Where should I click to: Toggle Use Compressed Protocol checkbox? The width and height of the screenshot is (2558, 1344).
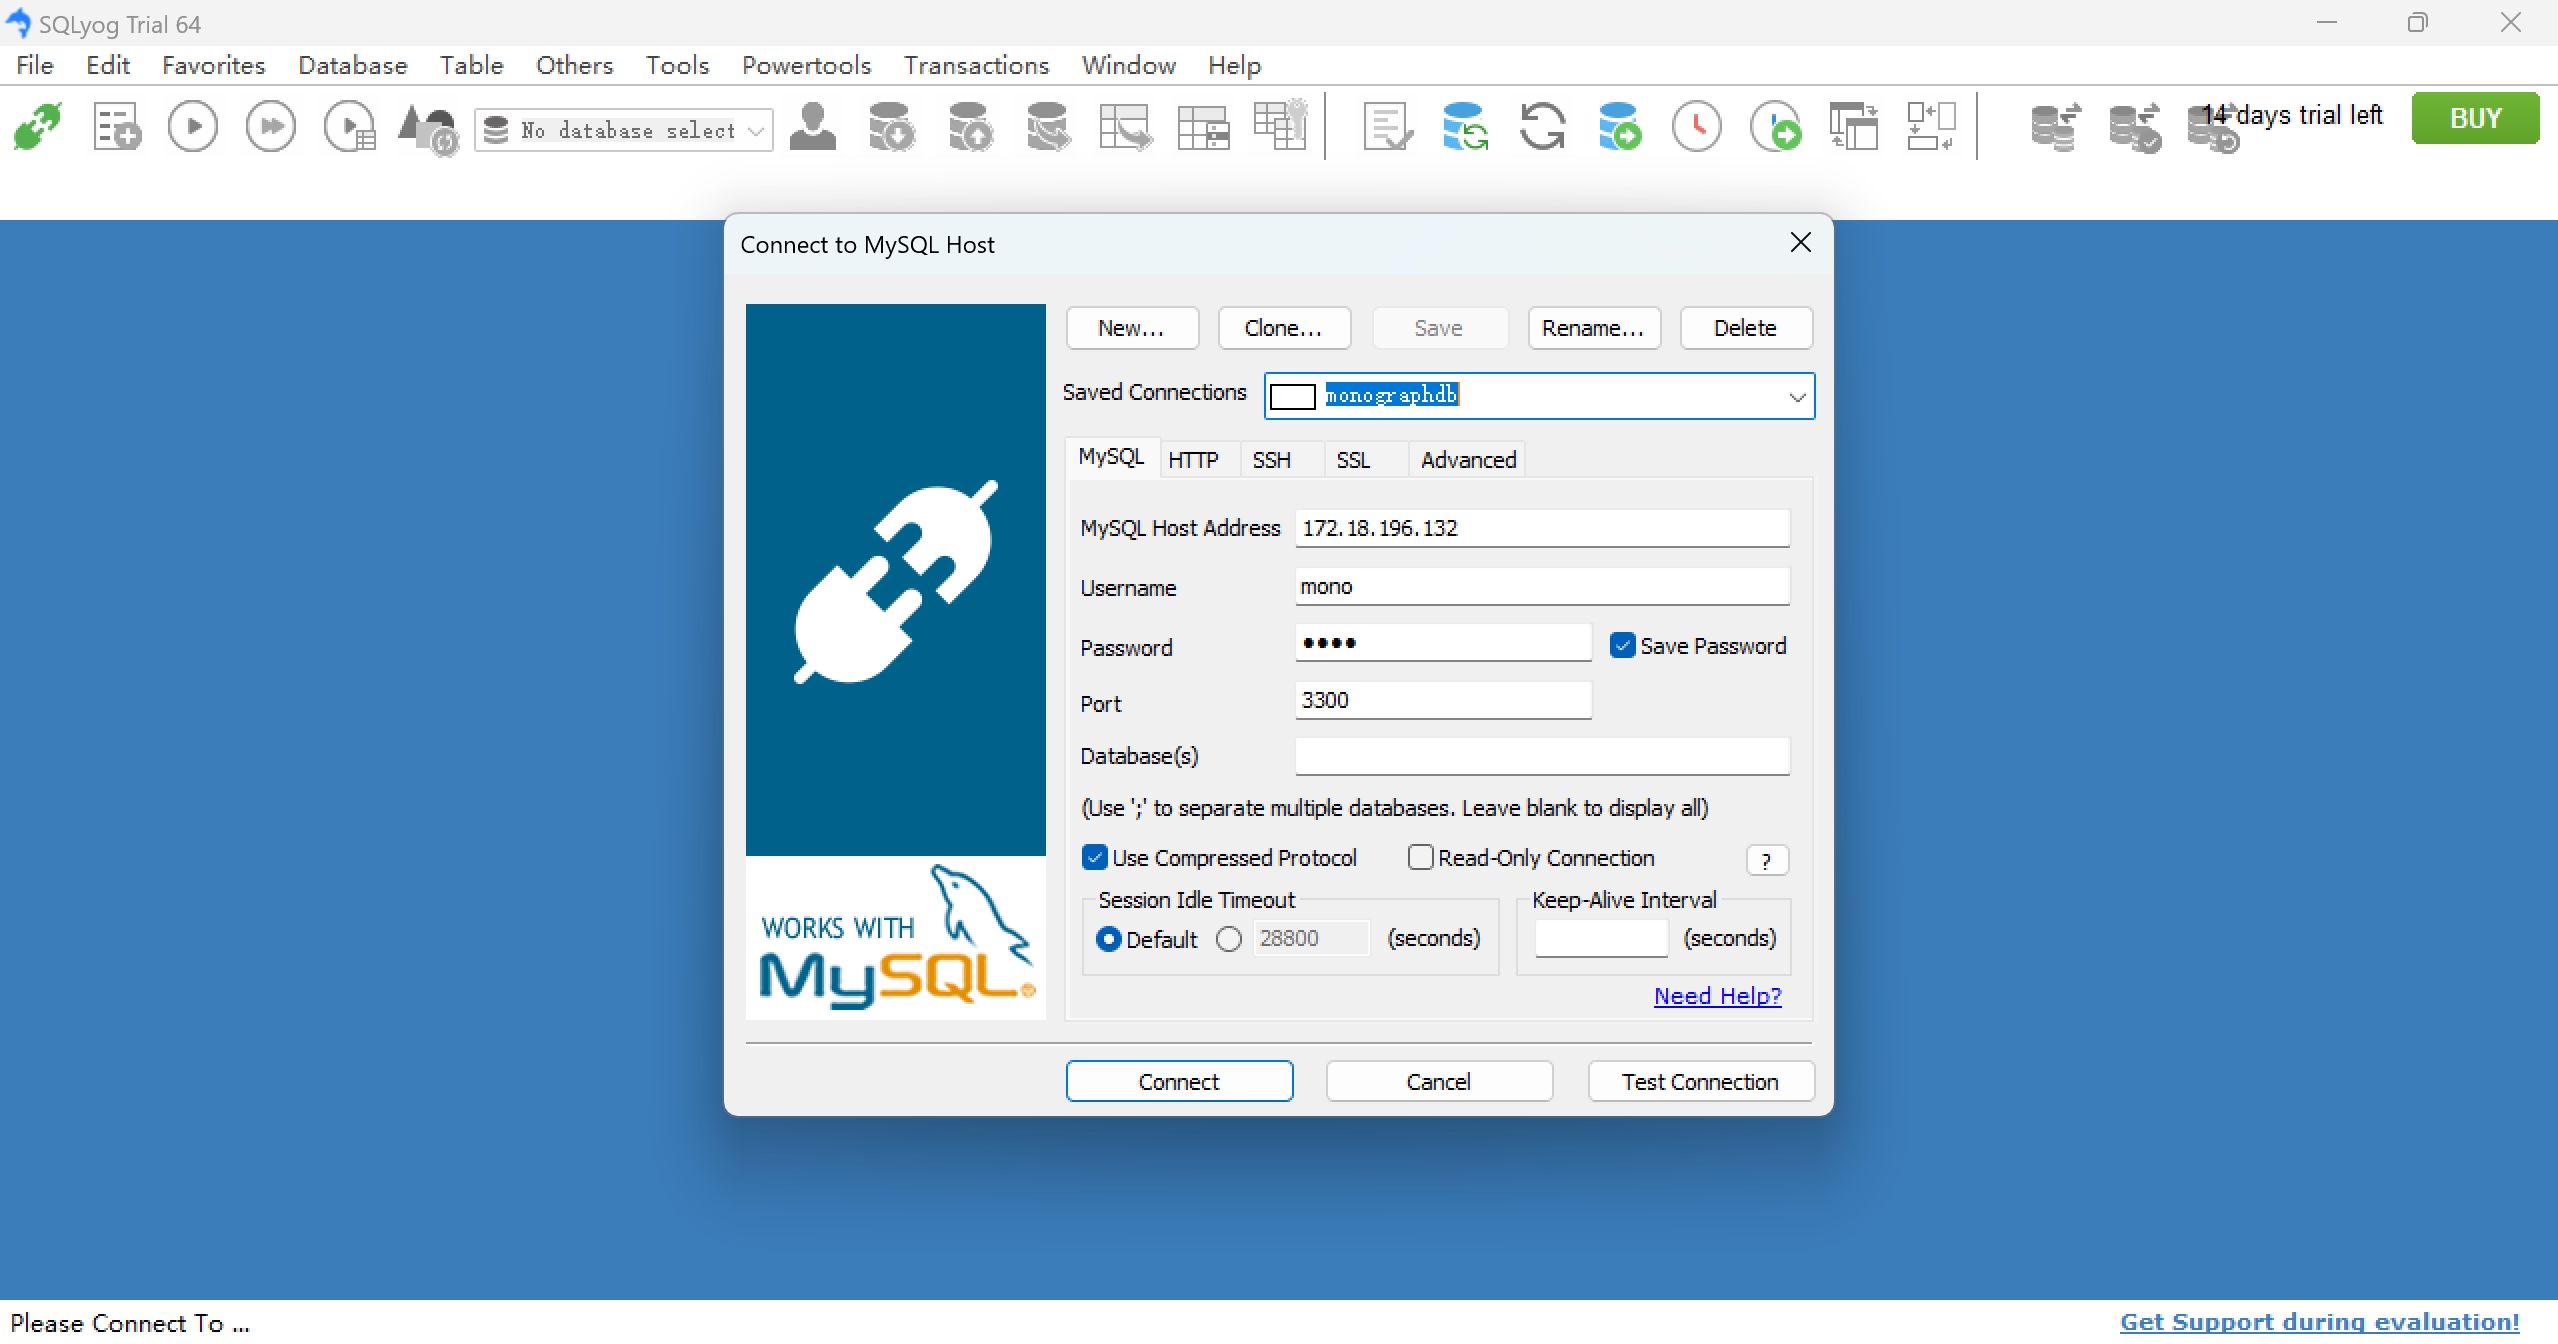[x=1095, y=858]
